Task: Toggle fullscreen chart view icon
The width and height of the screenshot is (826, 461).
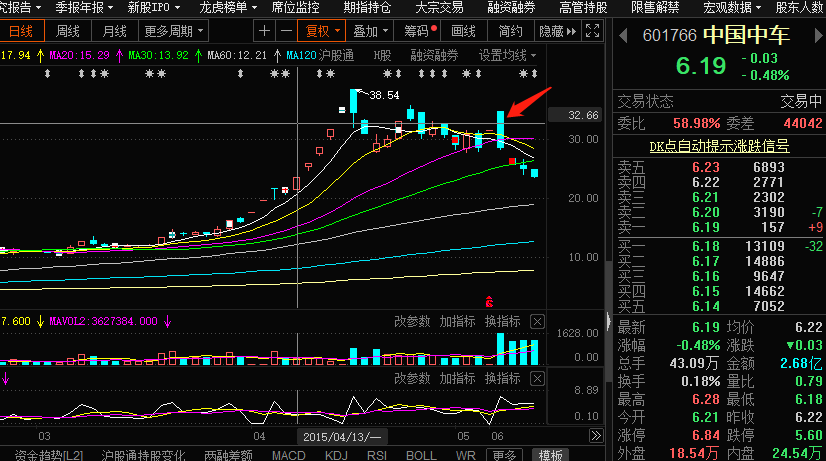Action: [x=593, y=31]
